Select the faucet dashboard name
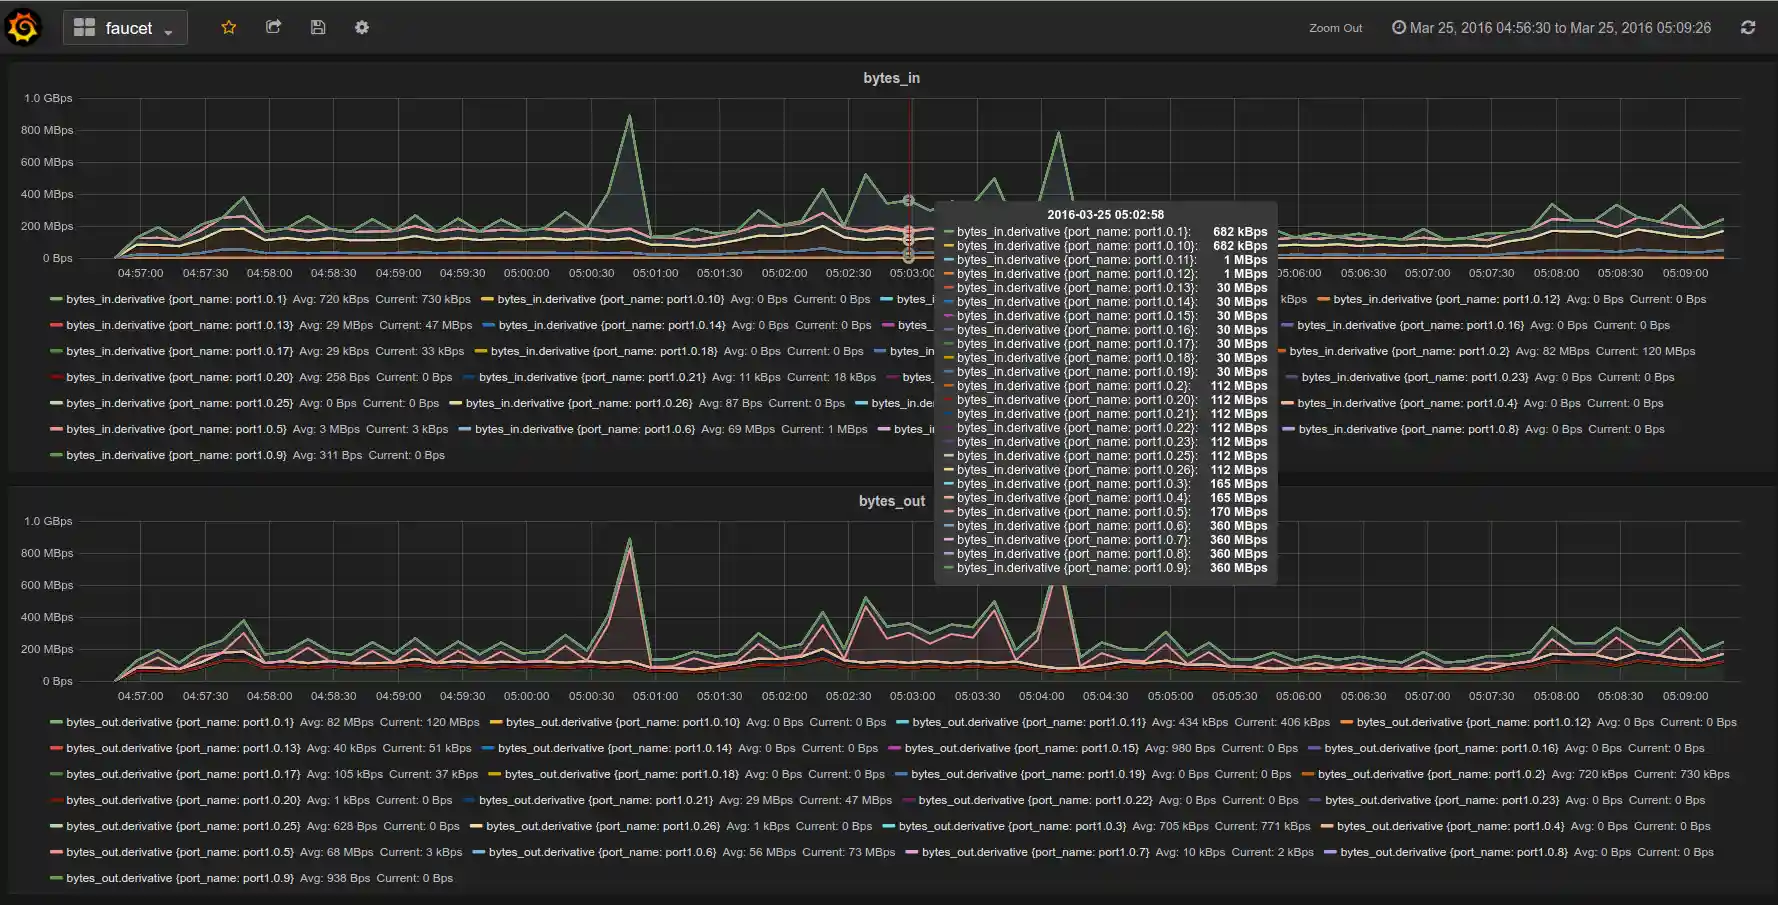The height and width of the screenshot is (905, 1778). click(128, 27)
